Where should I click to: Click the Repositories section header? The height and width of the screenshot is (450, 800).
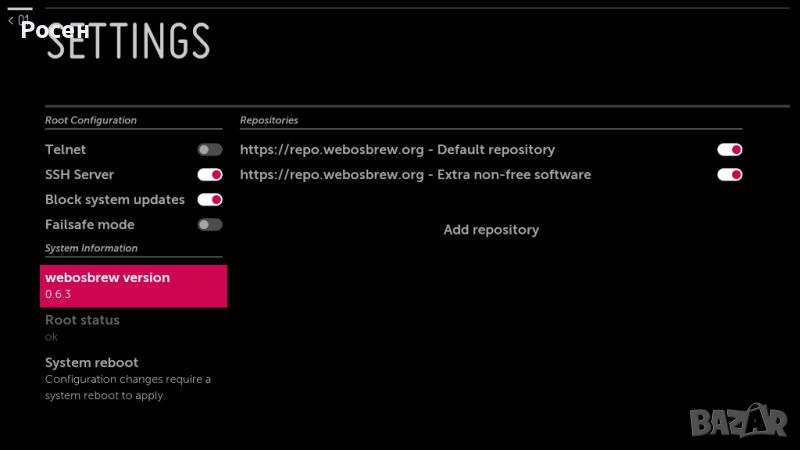pos(269,120)
